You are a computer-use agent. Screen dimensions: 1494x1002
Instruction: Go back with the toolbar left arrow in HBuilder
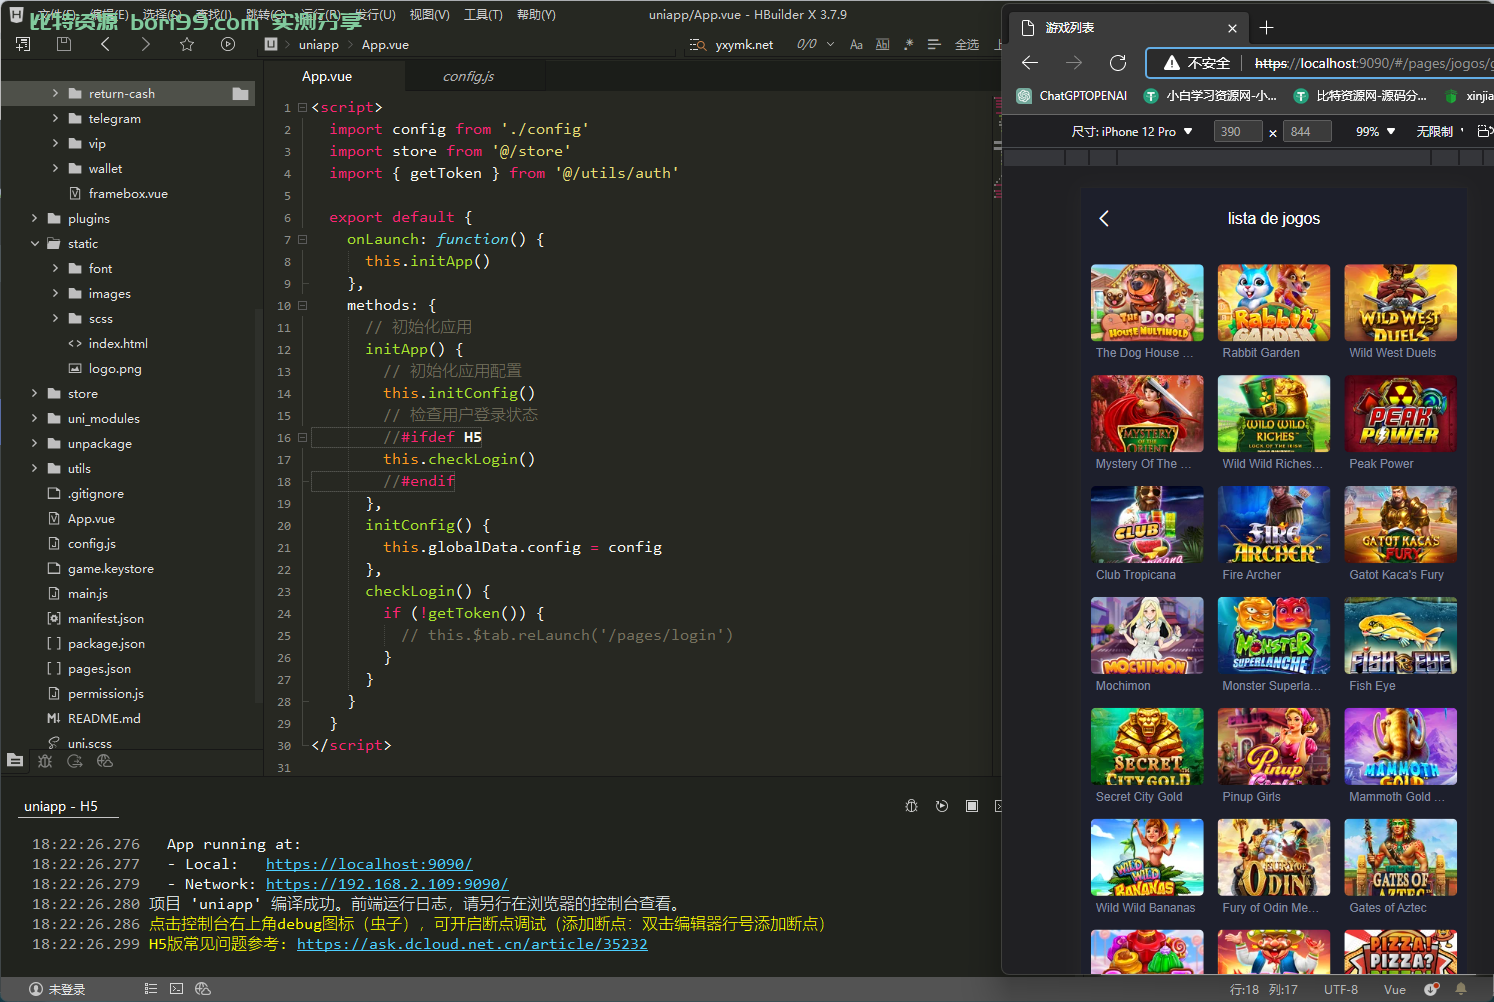(x=105, y=44)
